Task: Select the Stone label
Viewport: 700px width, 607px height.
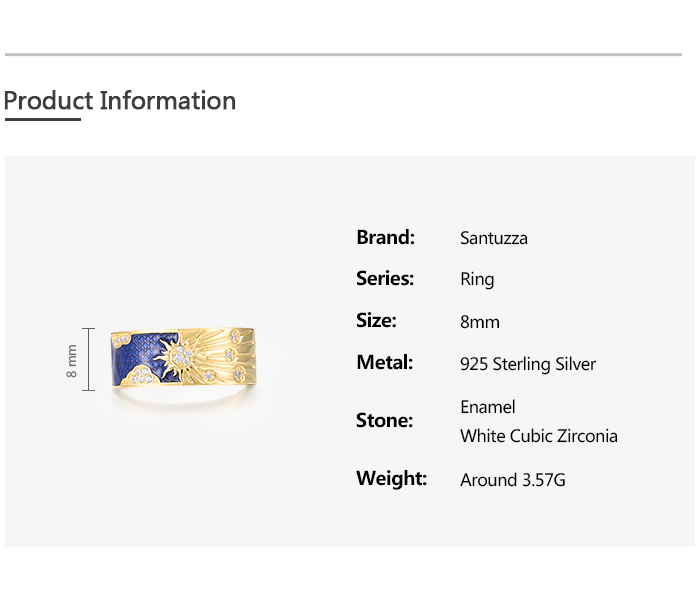Action: (x=384, y=420)
